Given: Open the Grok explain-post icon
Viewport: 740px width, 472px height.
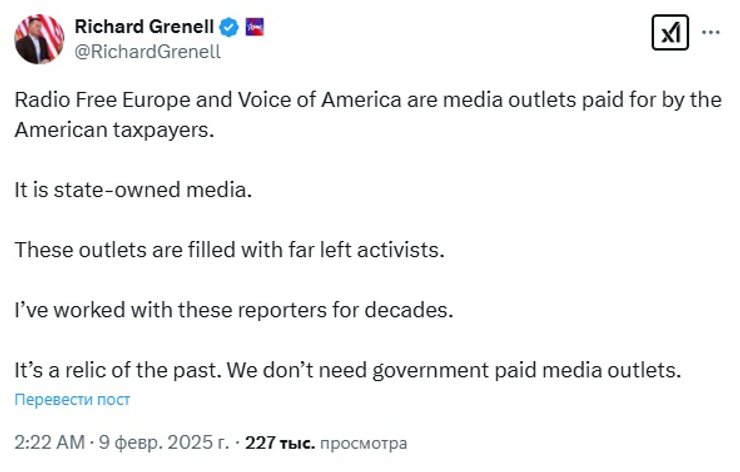Looking at the screenshot, I should pos(669,35).
